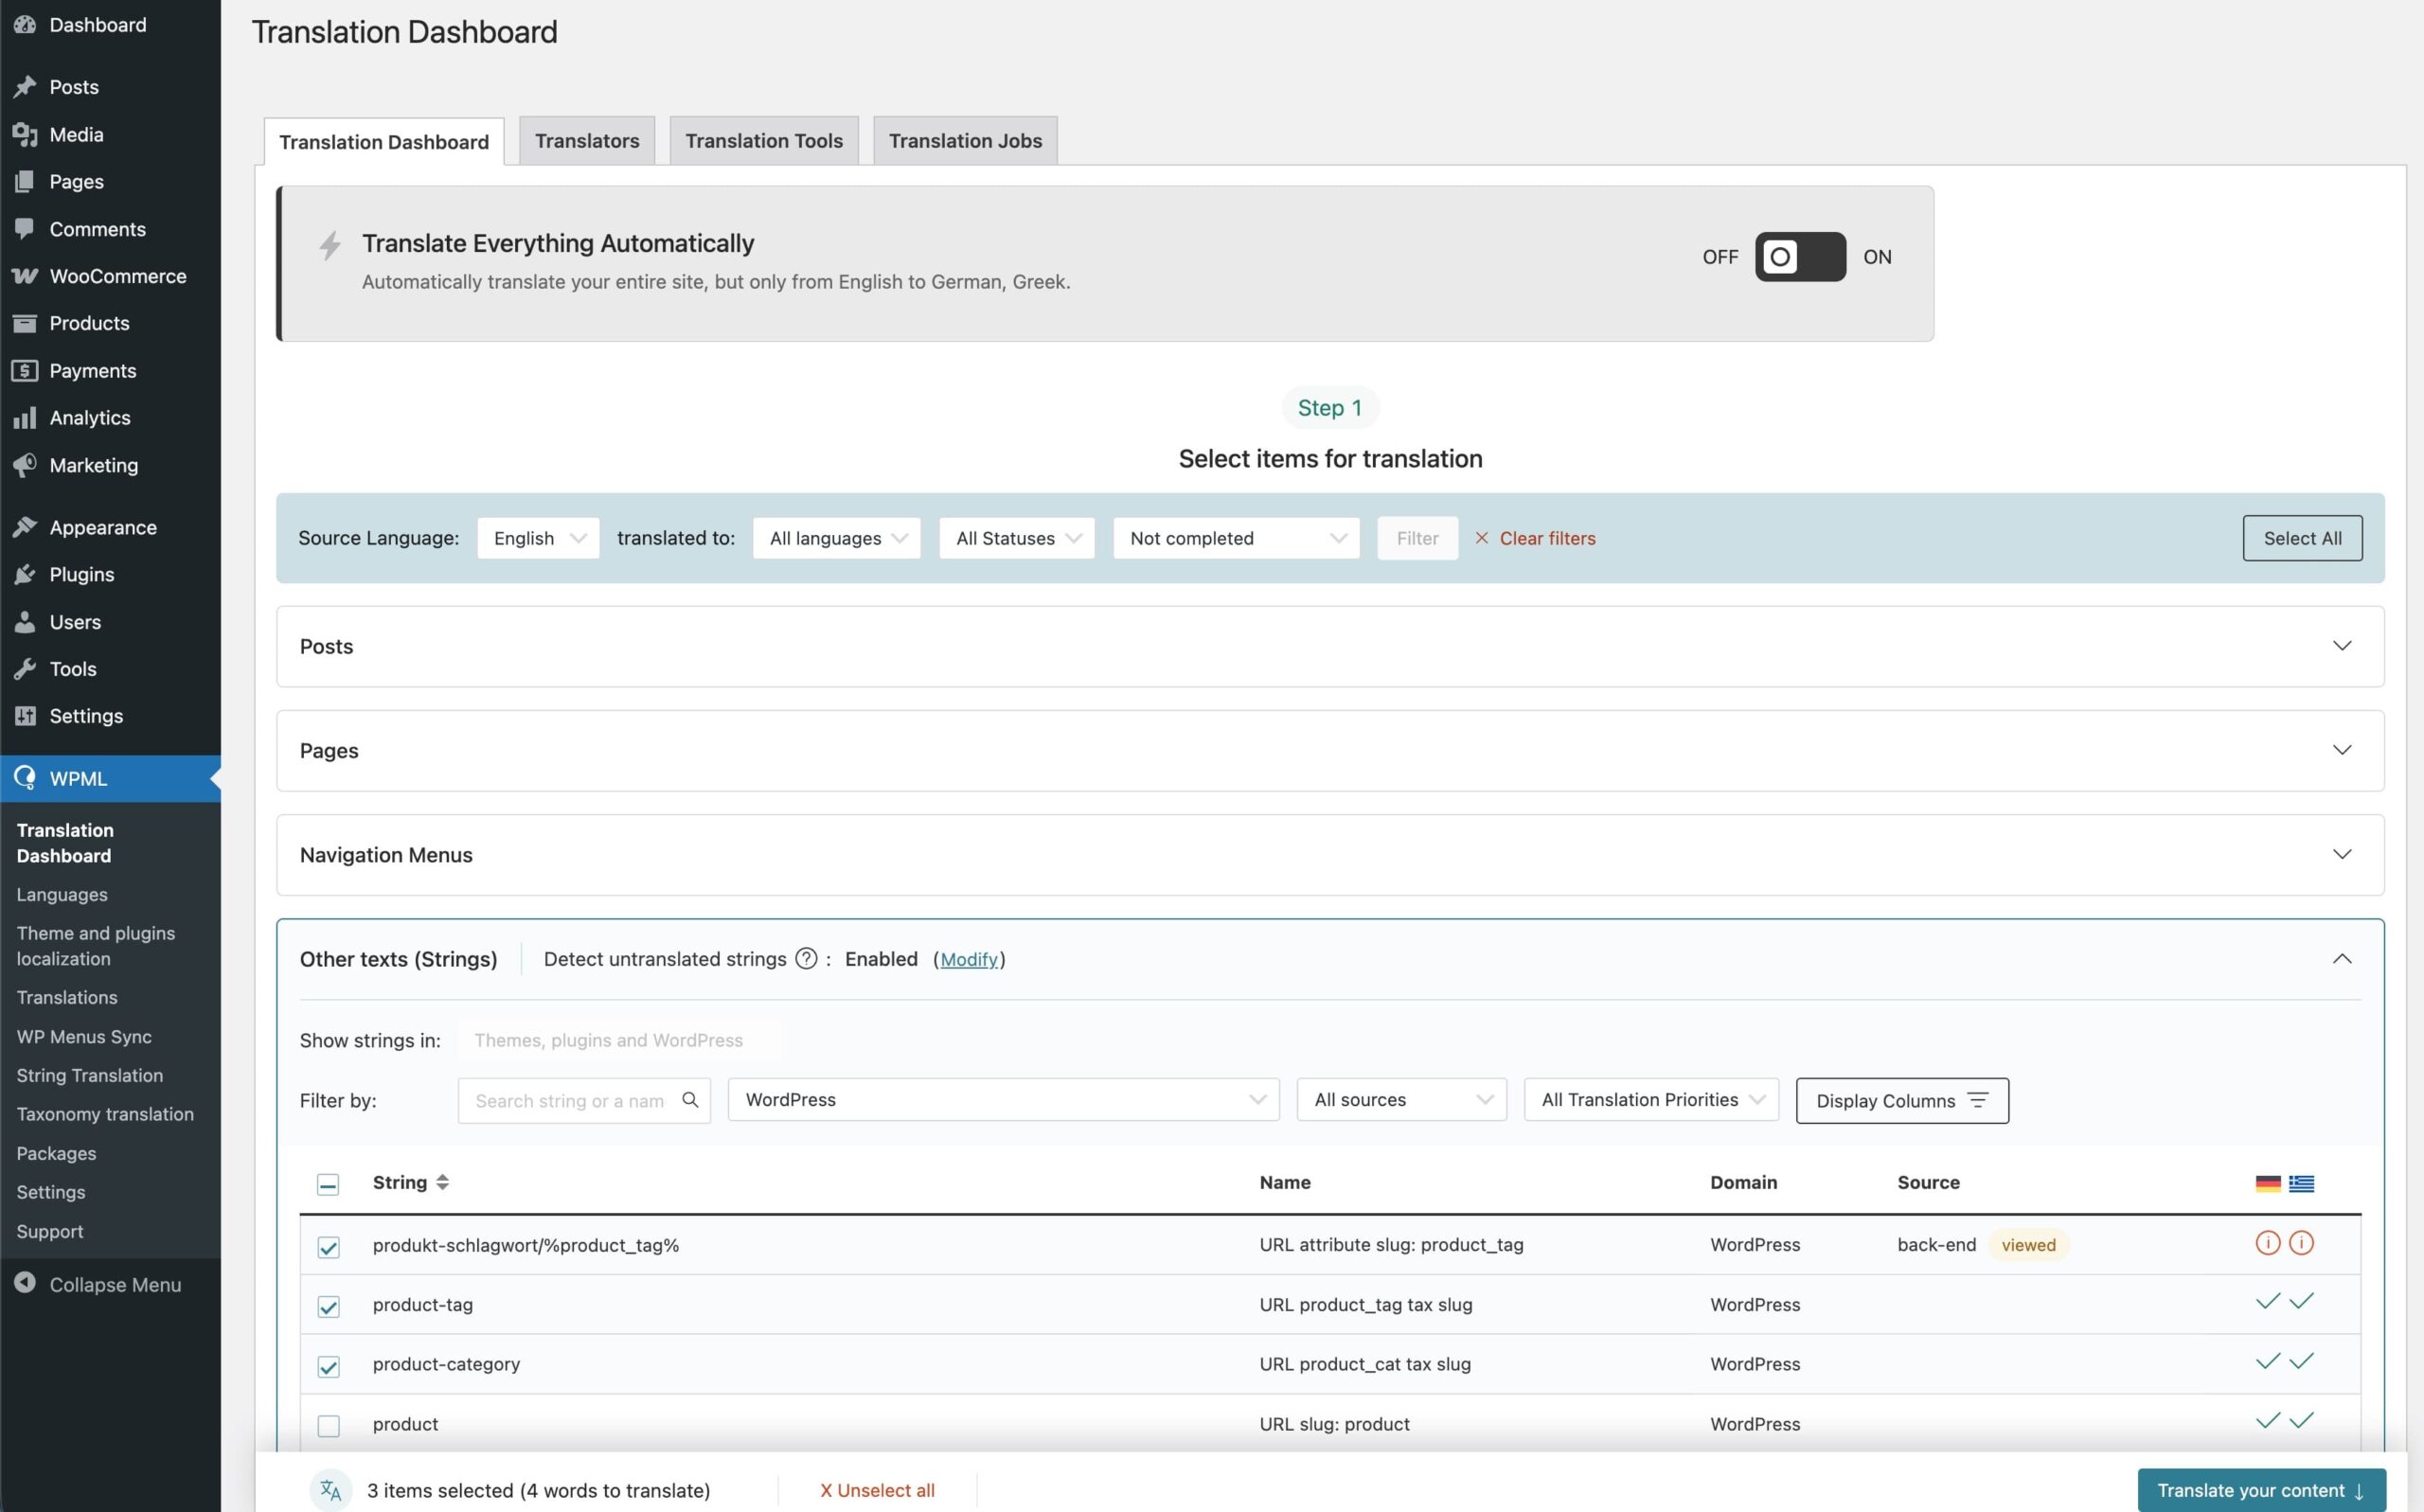
Task: Click the String column sort arrows
Action: coord(442,1182)
